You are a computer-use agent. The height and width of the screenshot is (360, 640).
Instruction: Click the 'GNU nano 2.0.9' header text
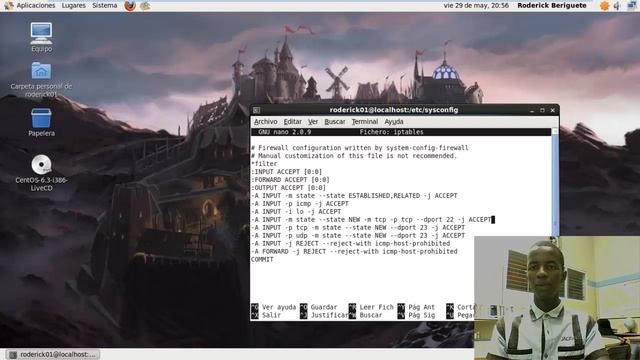click(284, 132)
